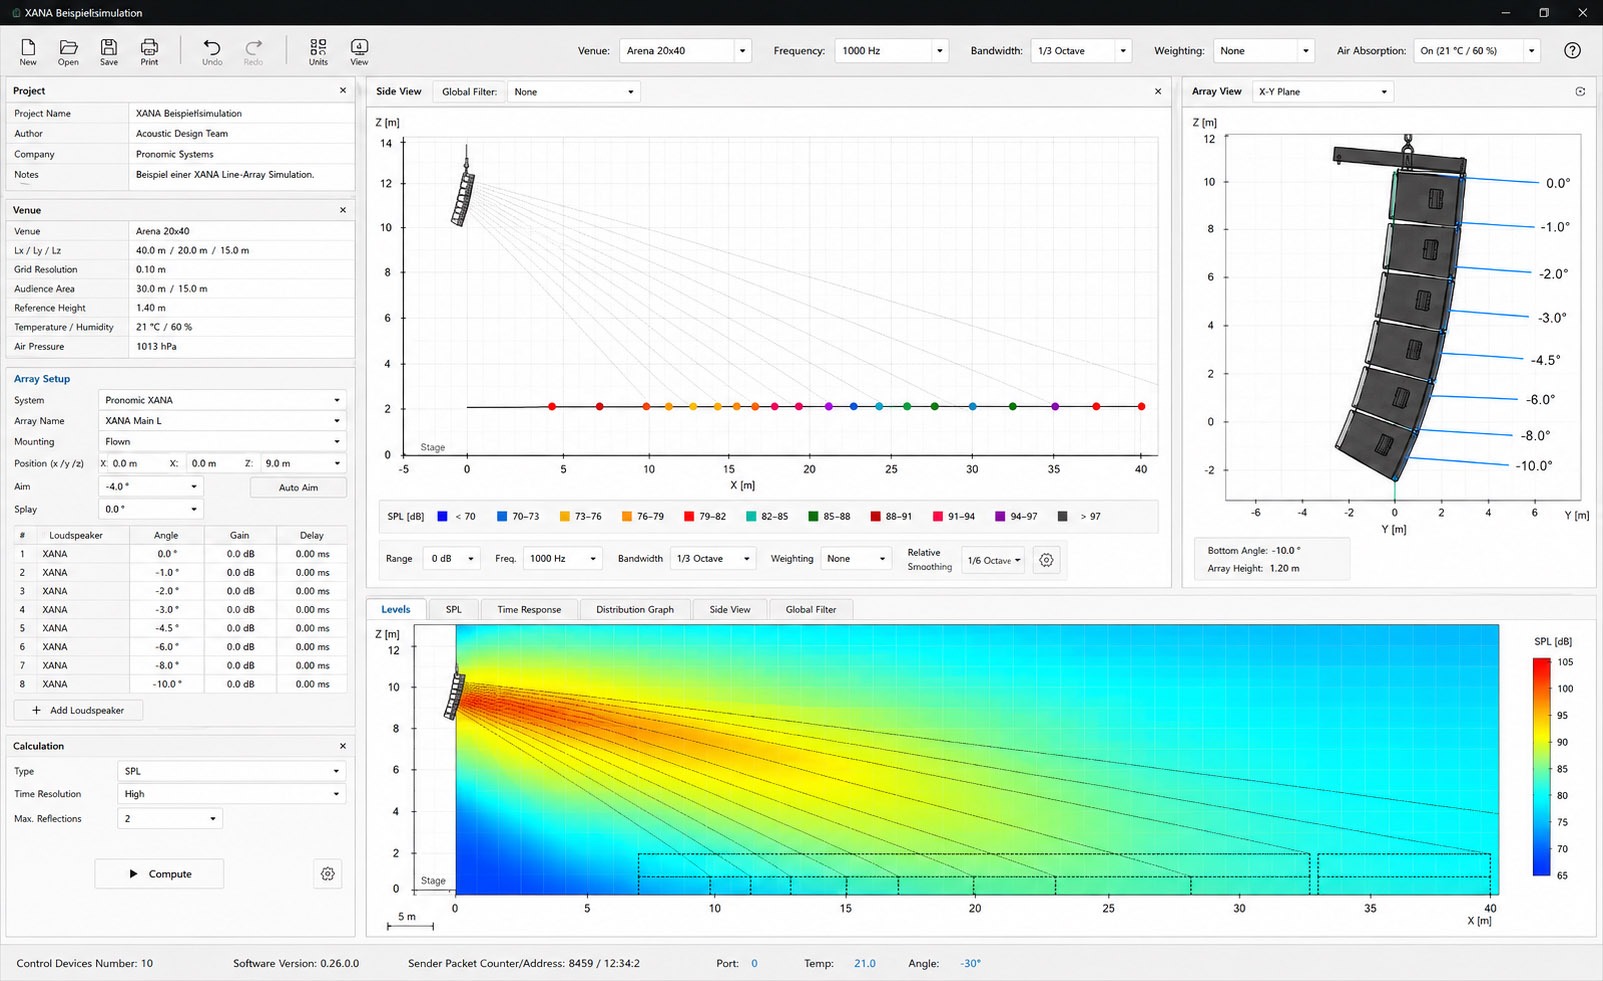Expand the System Pronomic XANA dropdown
Viewport: 1603px width, 981px height.
point(222,400)
